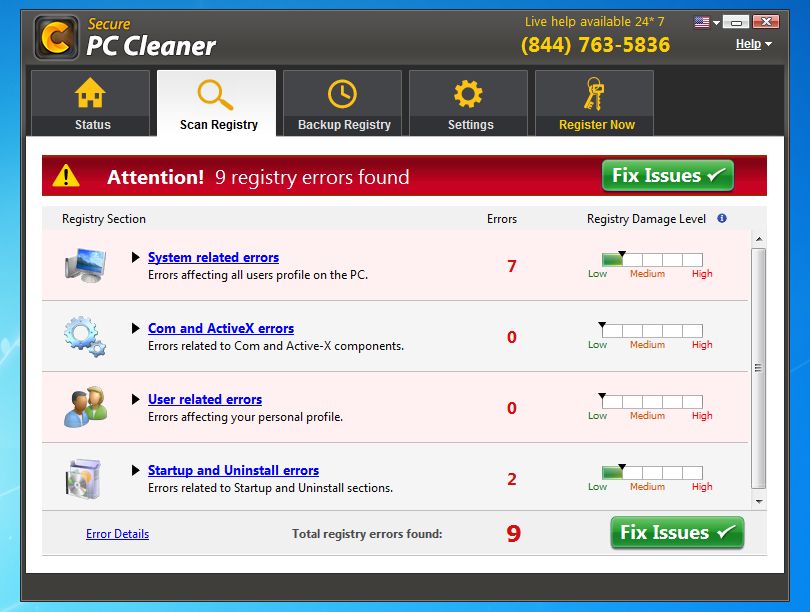Switch to the Backup Registry tab
Viewport: 810px width, 612px height.
342,103
